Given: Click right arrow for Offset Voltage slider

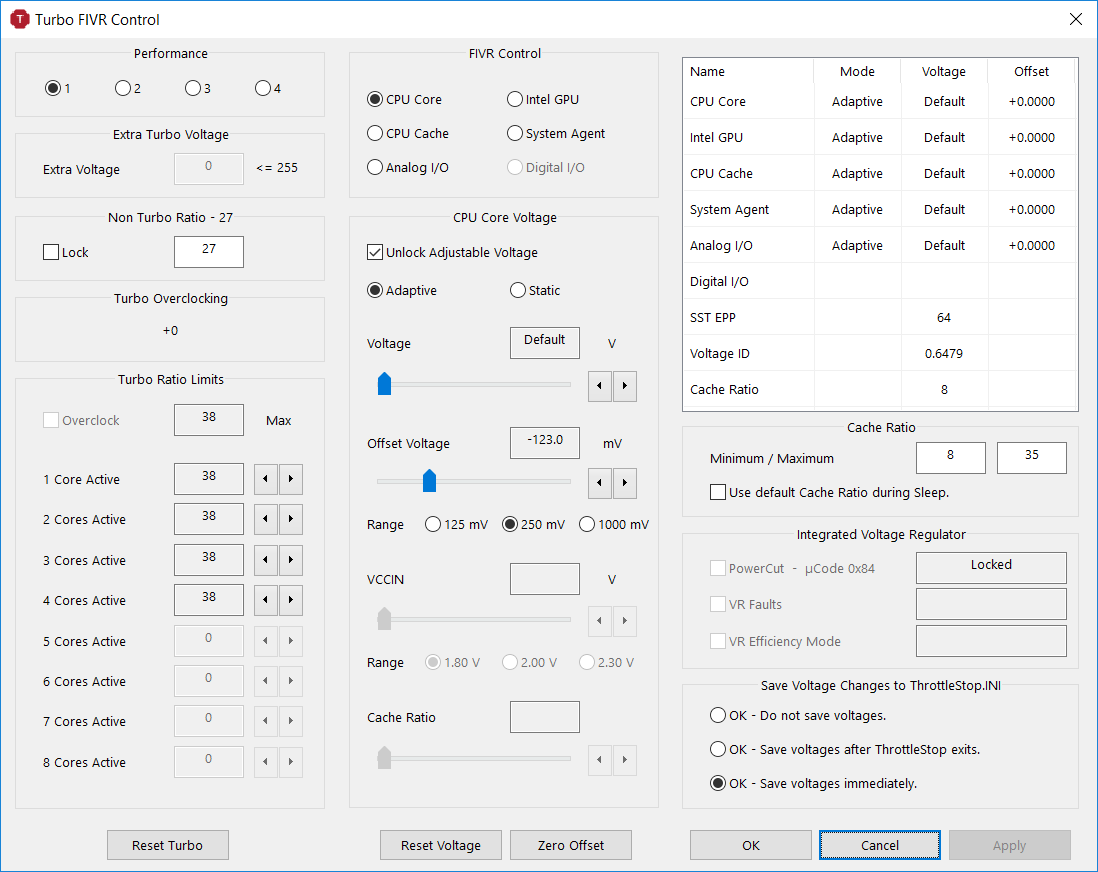Looking at the screenshot, I should pyautogui.click(x=625, y=484).
